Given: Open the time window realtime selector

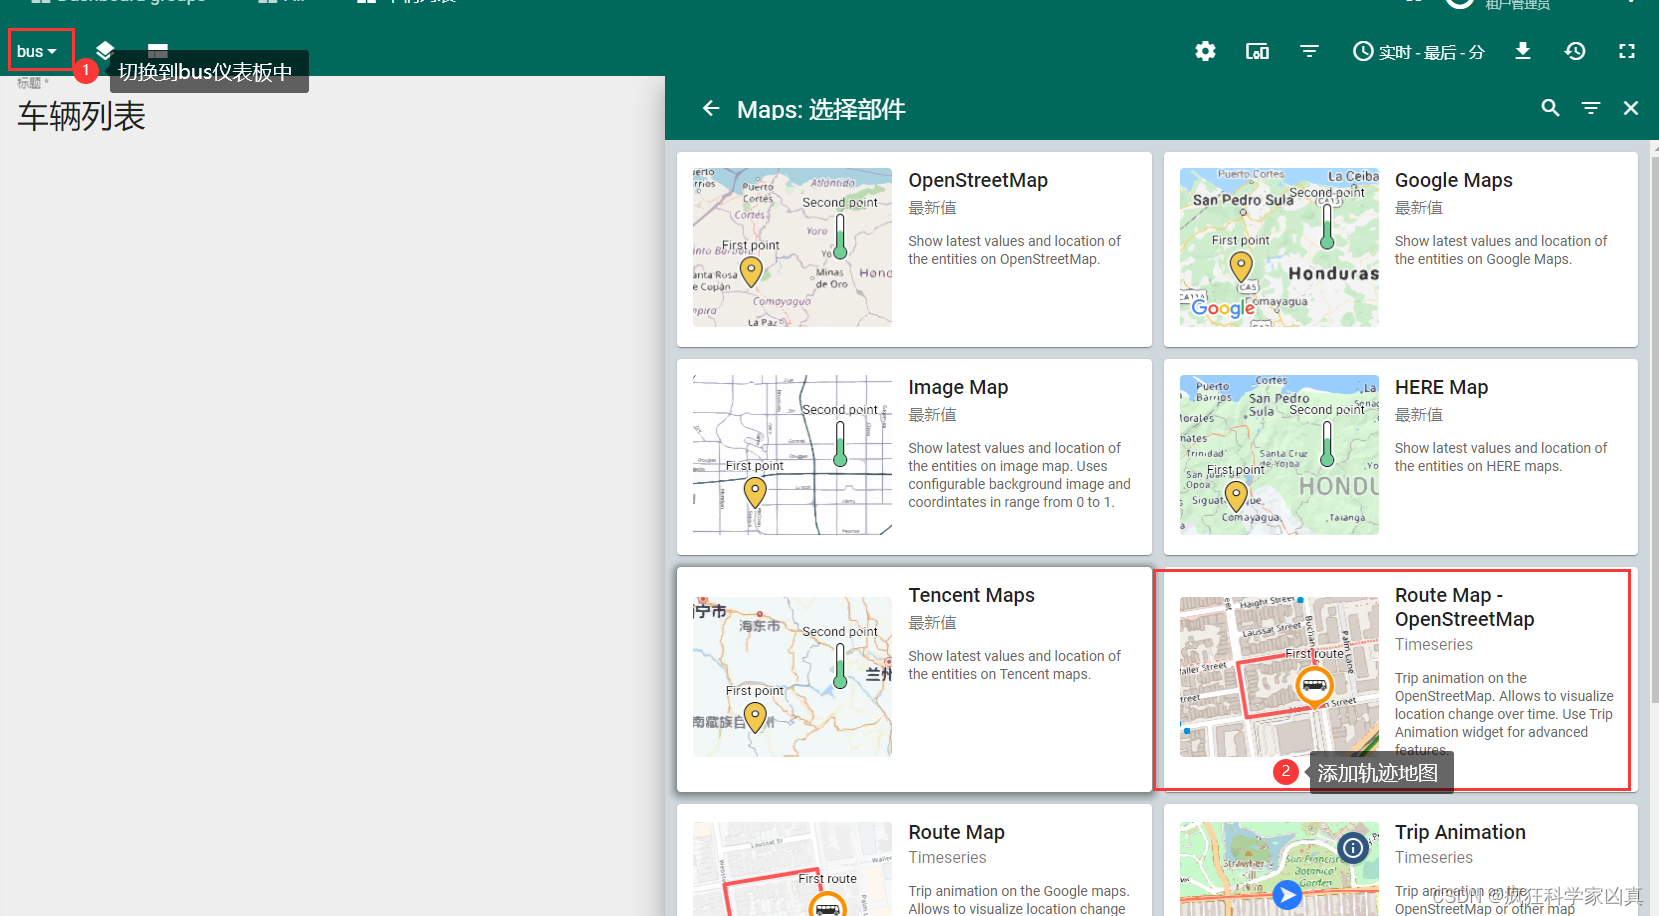Looking at the screenshot, I should coord(1418,51).
